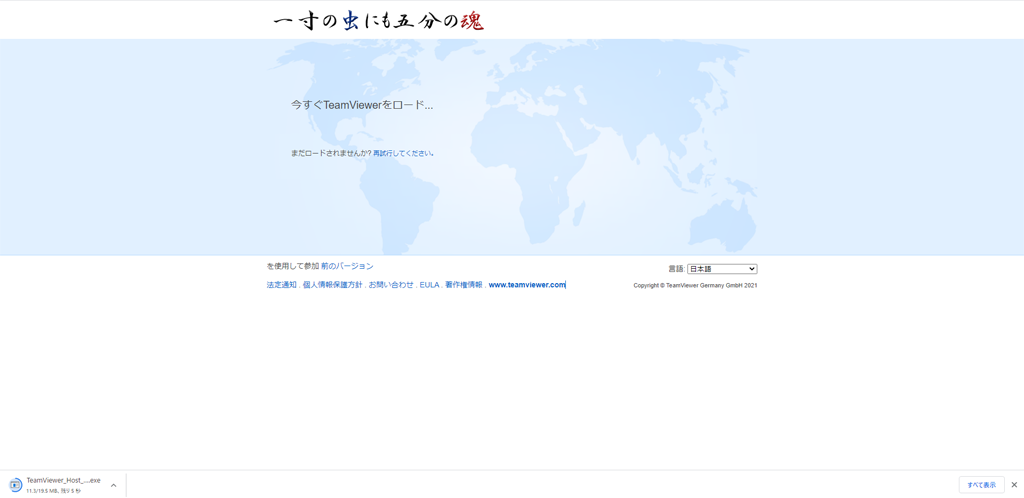The width and height of the screenshot is (1024, 498).
Task: Open the 著作権情報 link
Action: pos(464,285)
